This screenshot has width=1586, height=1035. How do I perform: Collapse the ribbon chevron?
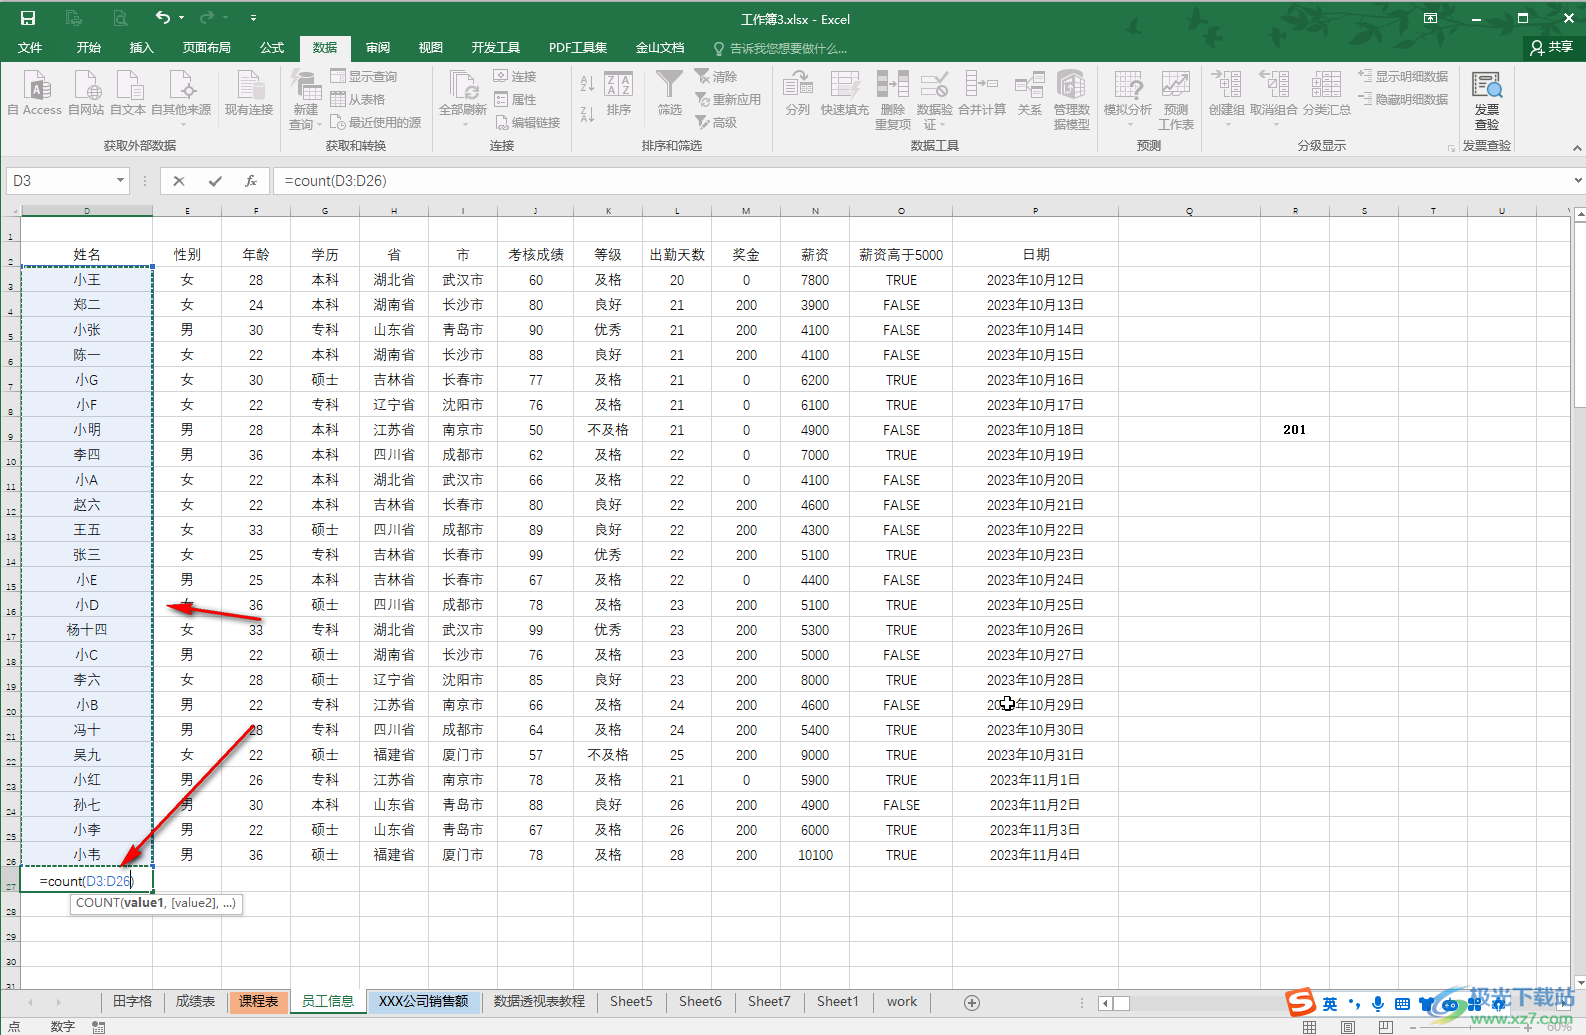(x=1577, y=148)
